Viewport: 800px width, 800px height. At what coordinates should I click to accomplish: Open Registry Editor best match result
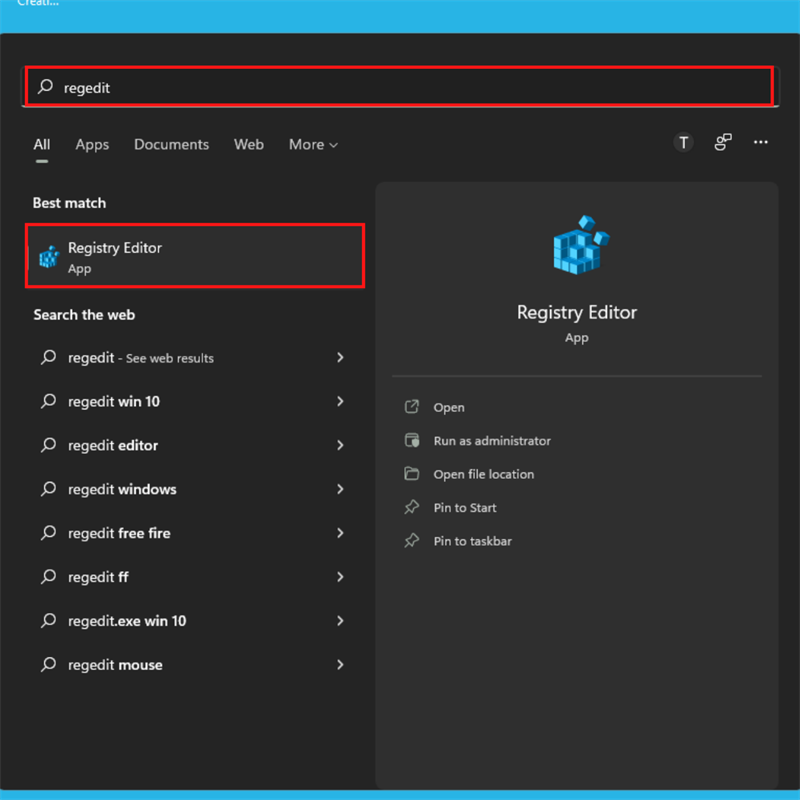pos(195,256)
